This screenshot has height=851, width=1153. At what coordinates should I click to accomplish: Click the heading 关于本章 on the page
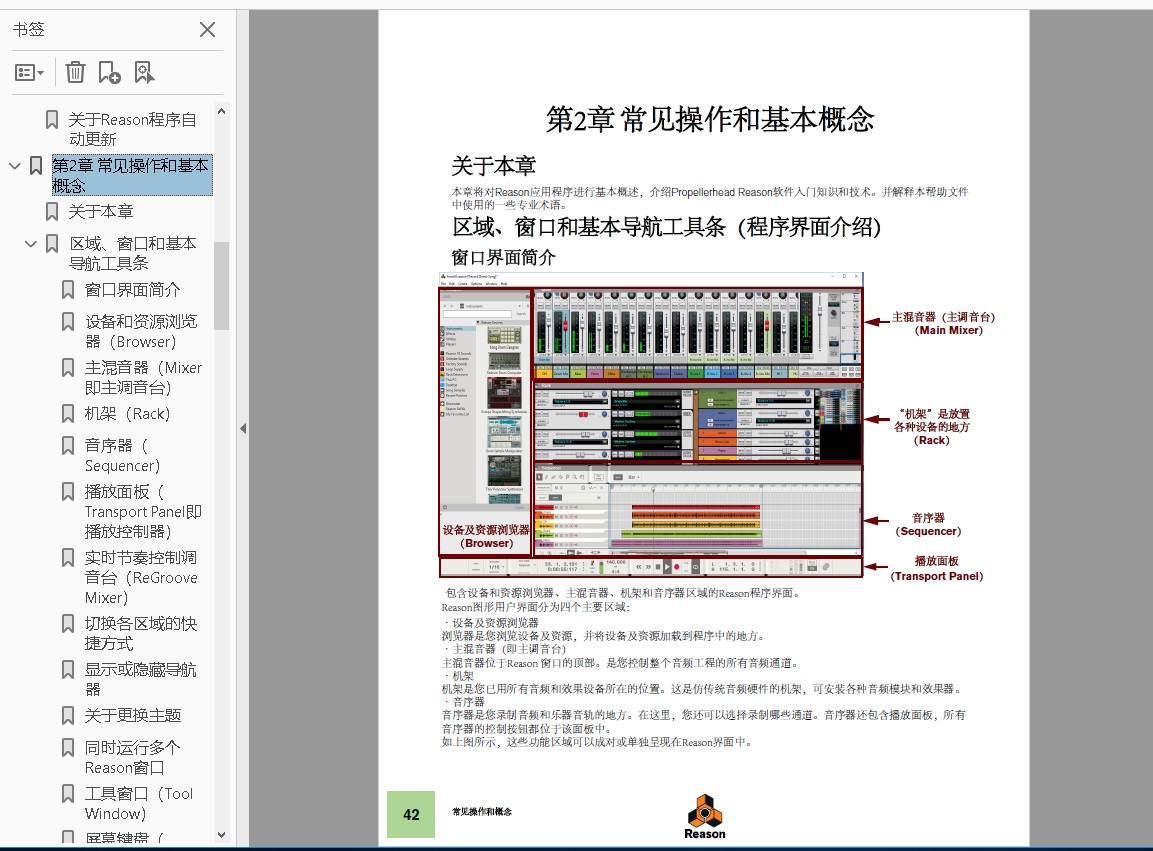pos(493,165)
